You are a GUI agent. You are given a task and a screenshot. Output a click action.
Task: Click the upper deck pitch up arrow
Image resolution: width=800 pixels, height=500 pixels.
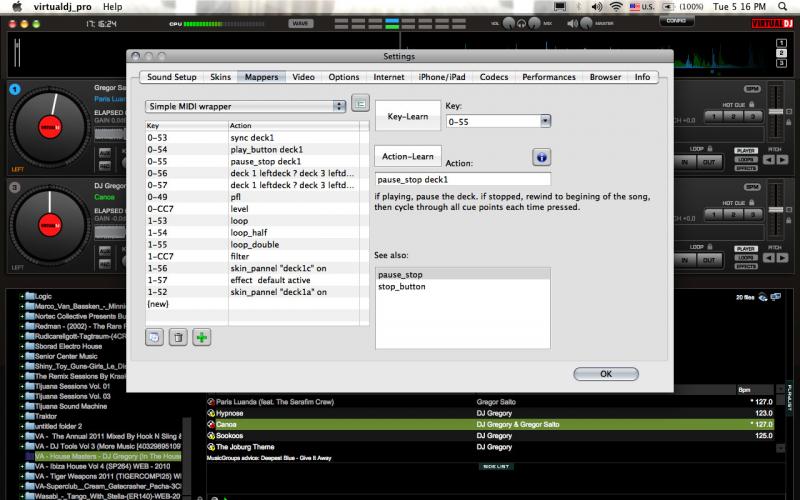tap(782, 160)
